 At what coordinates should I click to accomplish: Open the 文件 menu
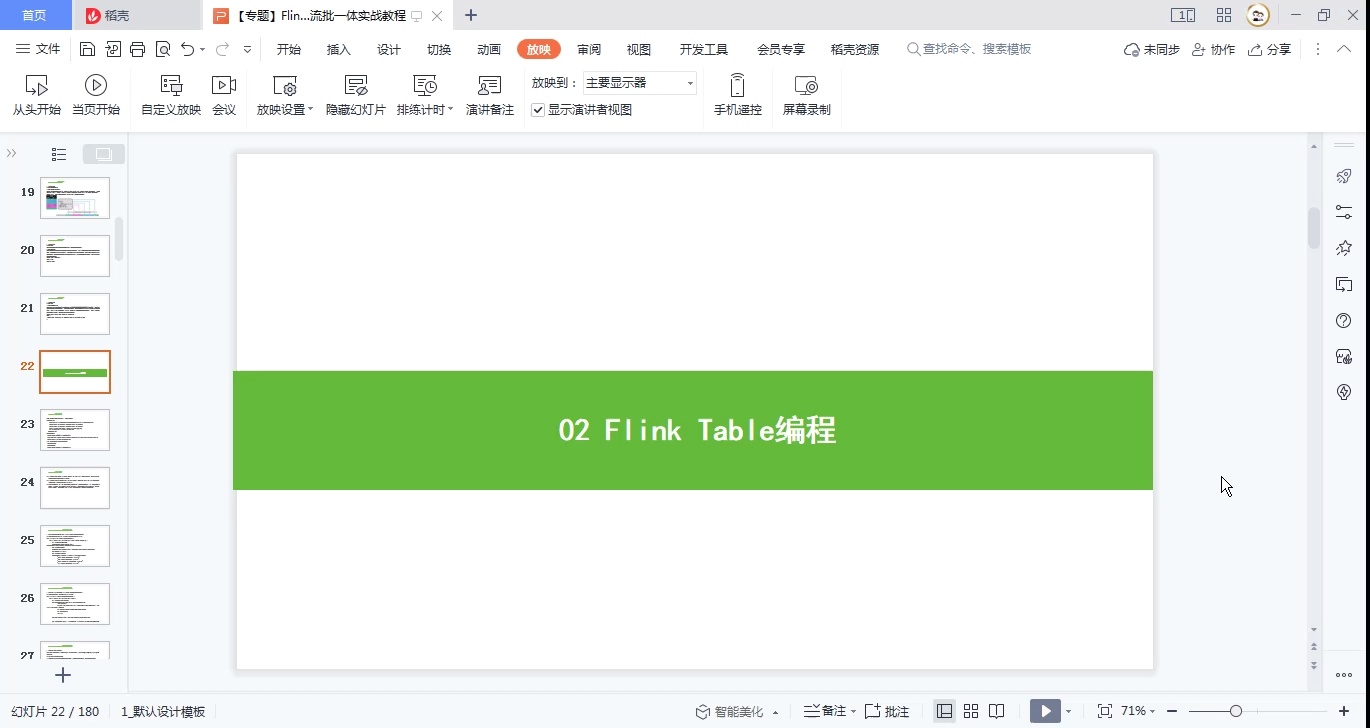[x=47, y=48]
